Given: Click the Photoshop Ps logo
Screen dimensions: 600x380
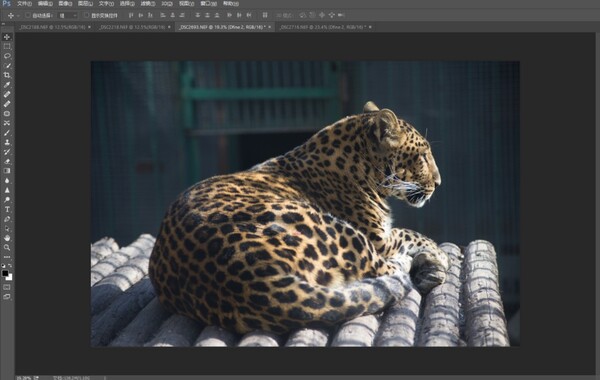Looking at the screenshot, I should [x=7, y=3].
